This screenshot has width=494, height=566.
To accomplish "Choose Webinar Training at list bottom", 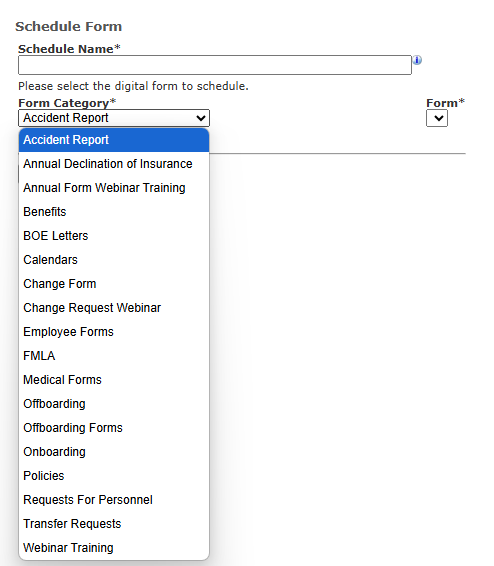I will coord(114,548).
